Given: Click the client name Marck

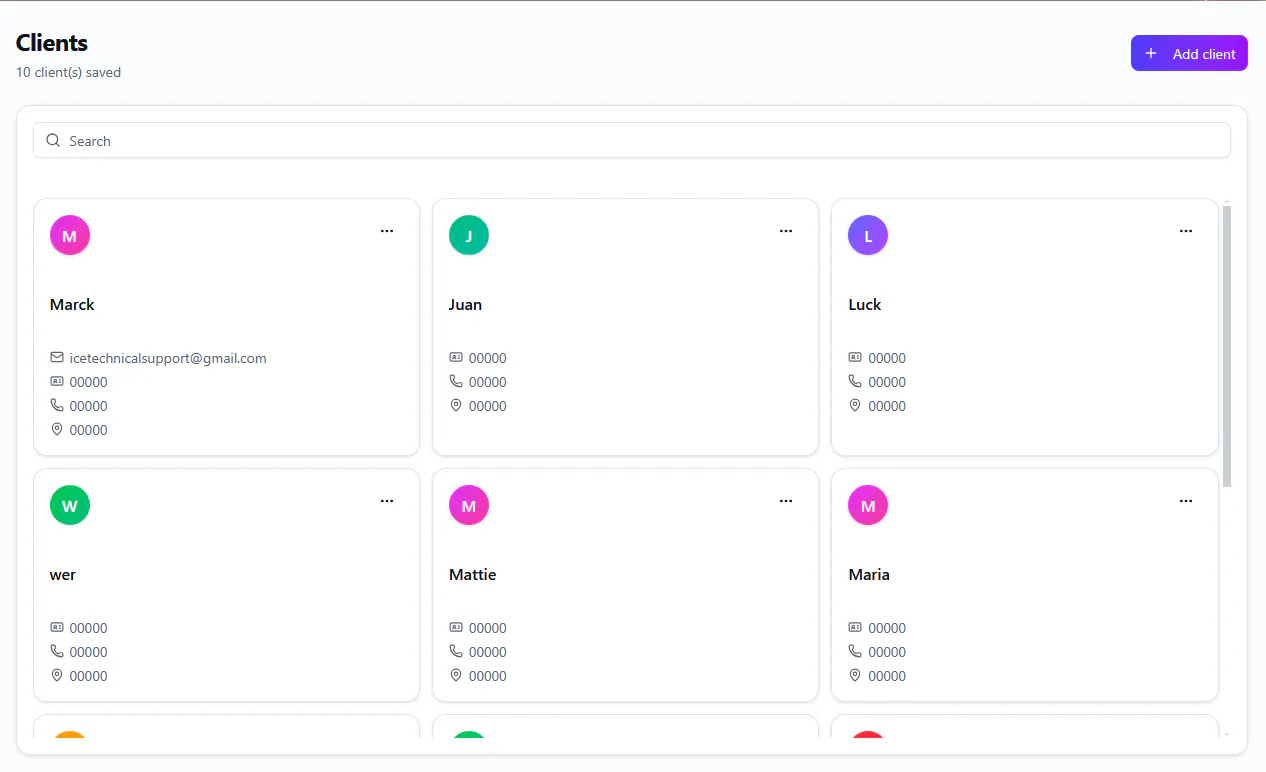Looking at the screenshot, I should pos(72,305).
